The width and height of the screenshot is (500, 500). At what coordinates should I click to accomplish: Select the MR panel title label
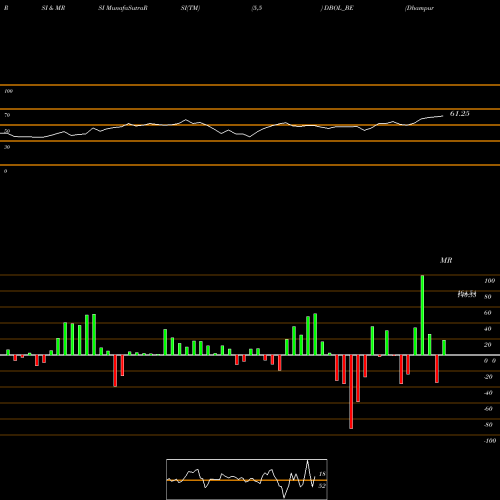click(x=446, y=260)
